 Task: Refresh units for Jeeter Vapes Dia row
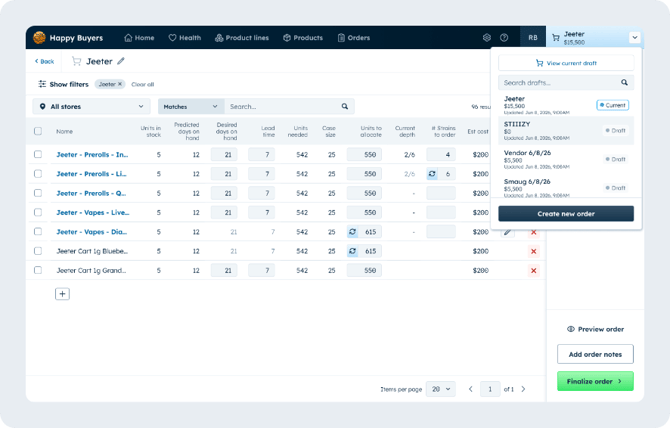(x=353, y=232)
